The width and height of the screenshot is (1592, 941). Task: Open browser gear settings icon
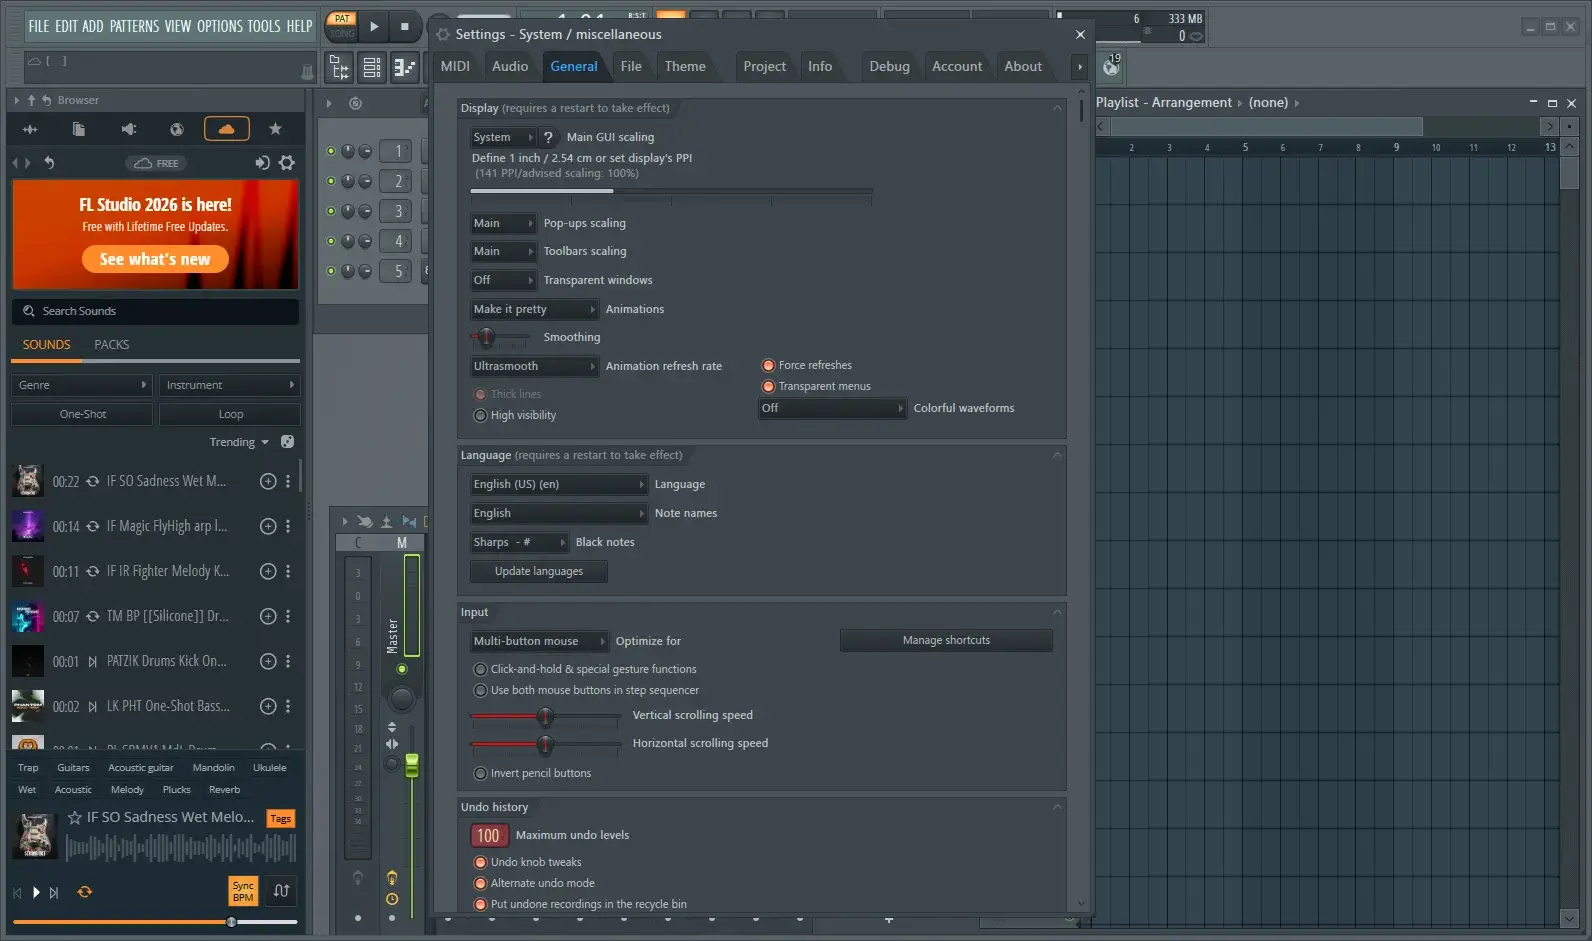[287, 162]
